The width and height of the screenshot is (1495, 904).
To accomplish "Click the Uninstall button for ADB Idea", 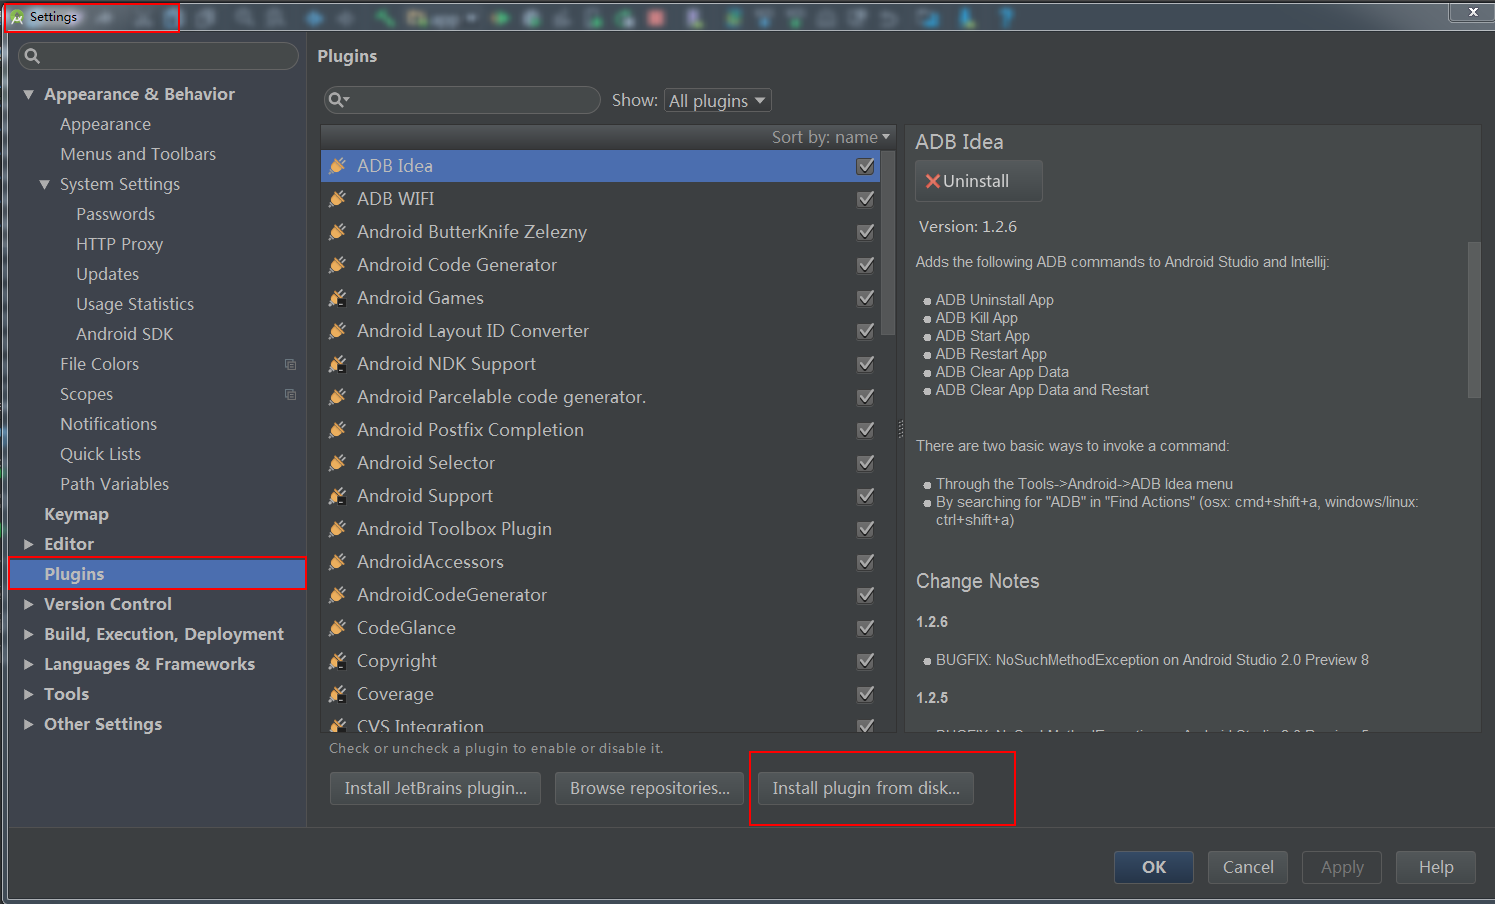I will point(978,181).
